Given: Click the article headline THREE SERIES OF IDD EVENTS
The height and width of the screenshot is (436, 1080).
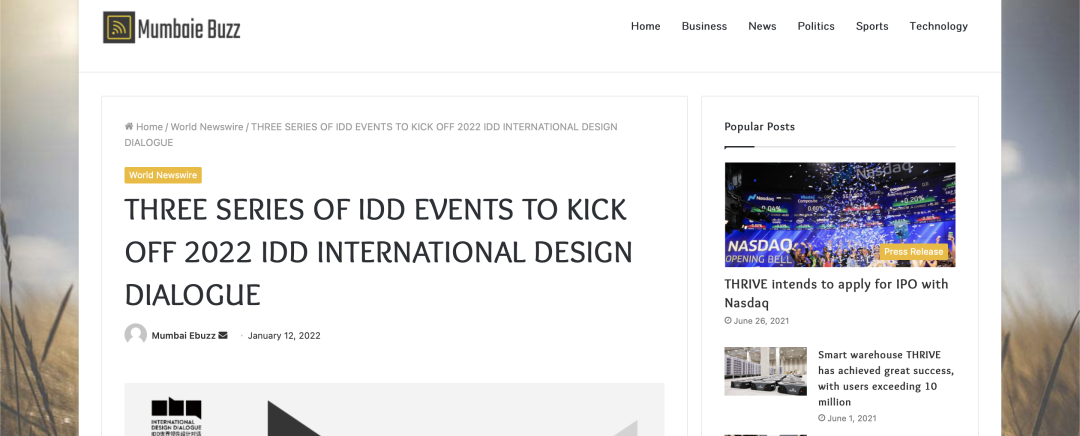Looking at the screenshot, I should click(x=378, y=253).
